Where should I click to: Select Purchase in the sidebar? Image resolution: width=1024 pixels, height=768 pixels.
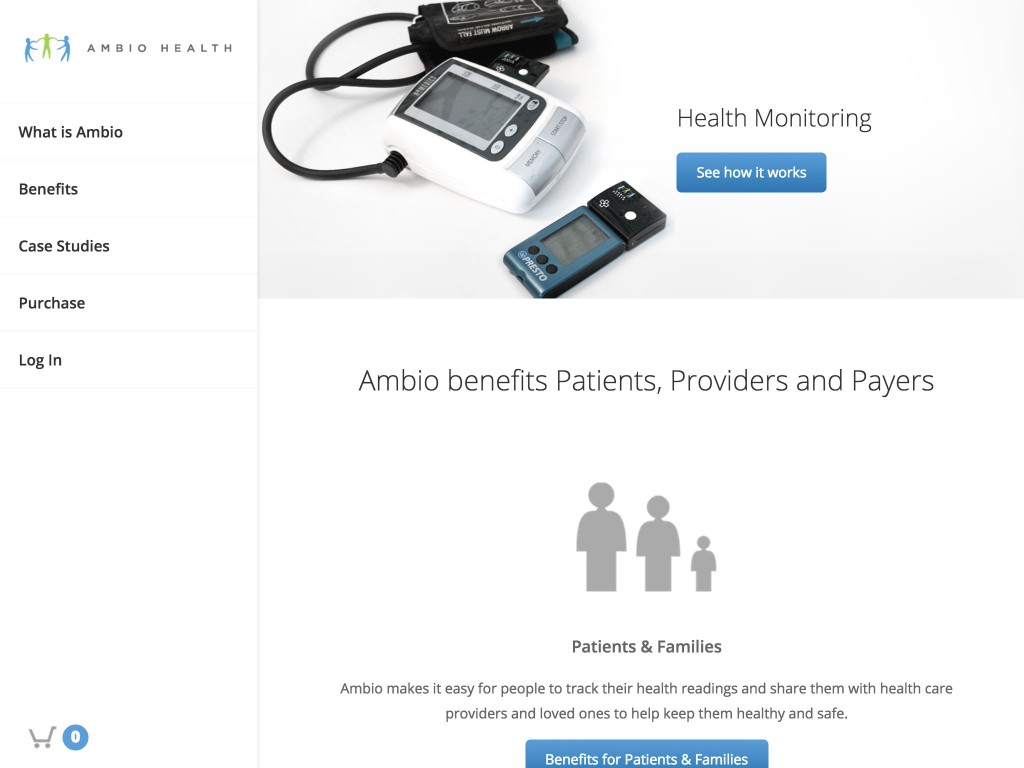point(52,303)
